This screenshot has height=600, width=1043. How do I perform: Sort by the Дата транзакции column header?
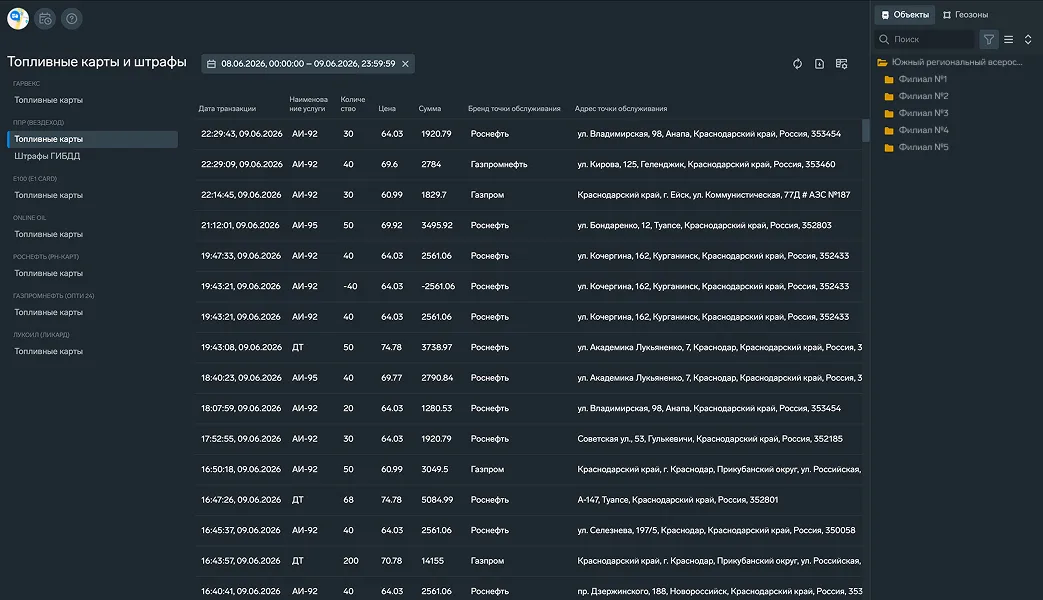point(227,108)
